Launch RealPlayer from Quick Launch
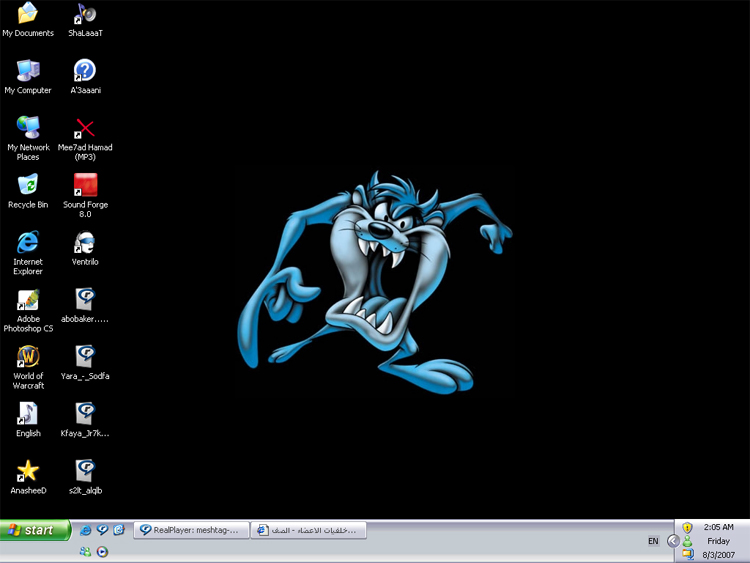This screenshot has height=563, width=750. pyautogui.click(x=102, y=530)
